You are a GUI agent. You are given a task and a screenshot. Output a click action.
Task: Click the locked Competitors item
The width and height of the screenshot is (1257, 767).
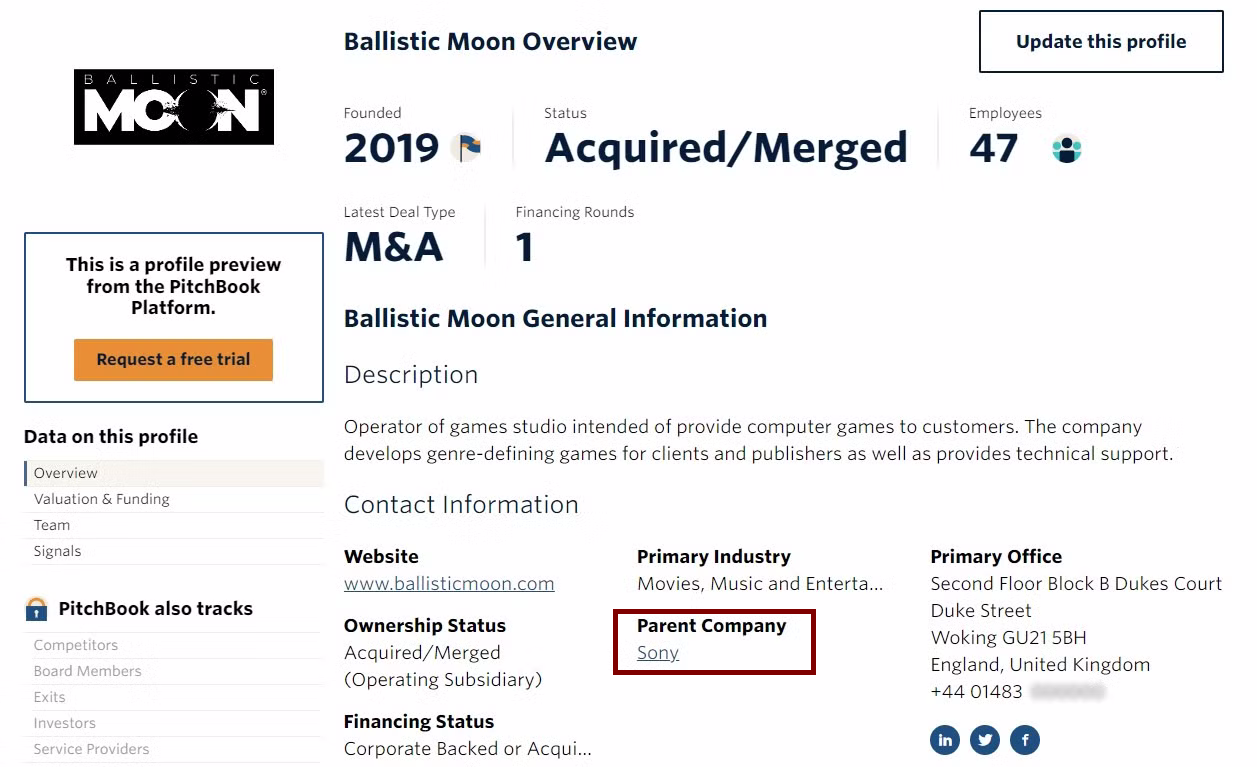pyautogui.click(x=76, y=645)
